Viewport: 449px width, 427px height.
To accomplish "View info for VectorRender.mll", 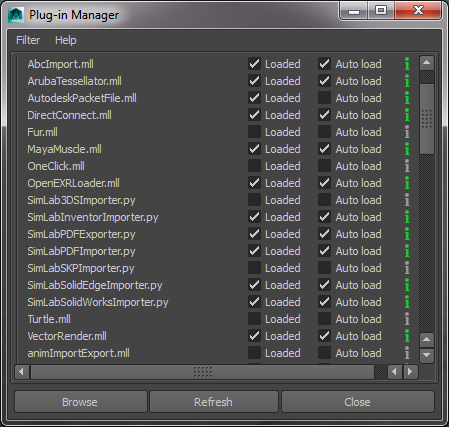I will [407, 336].
